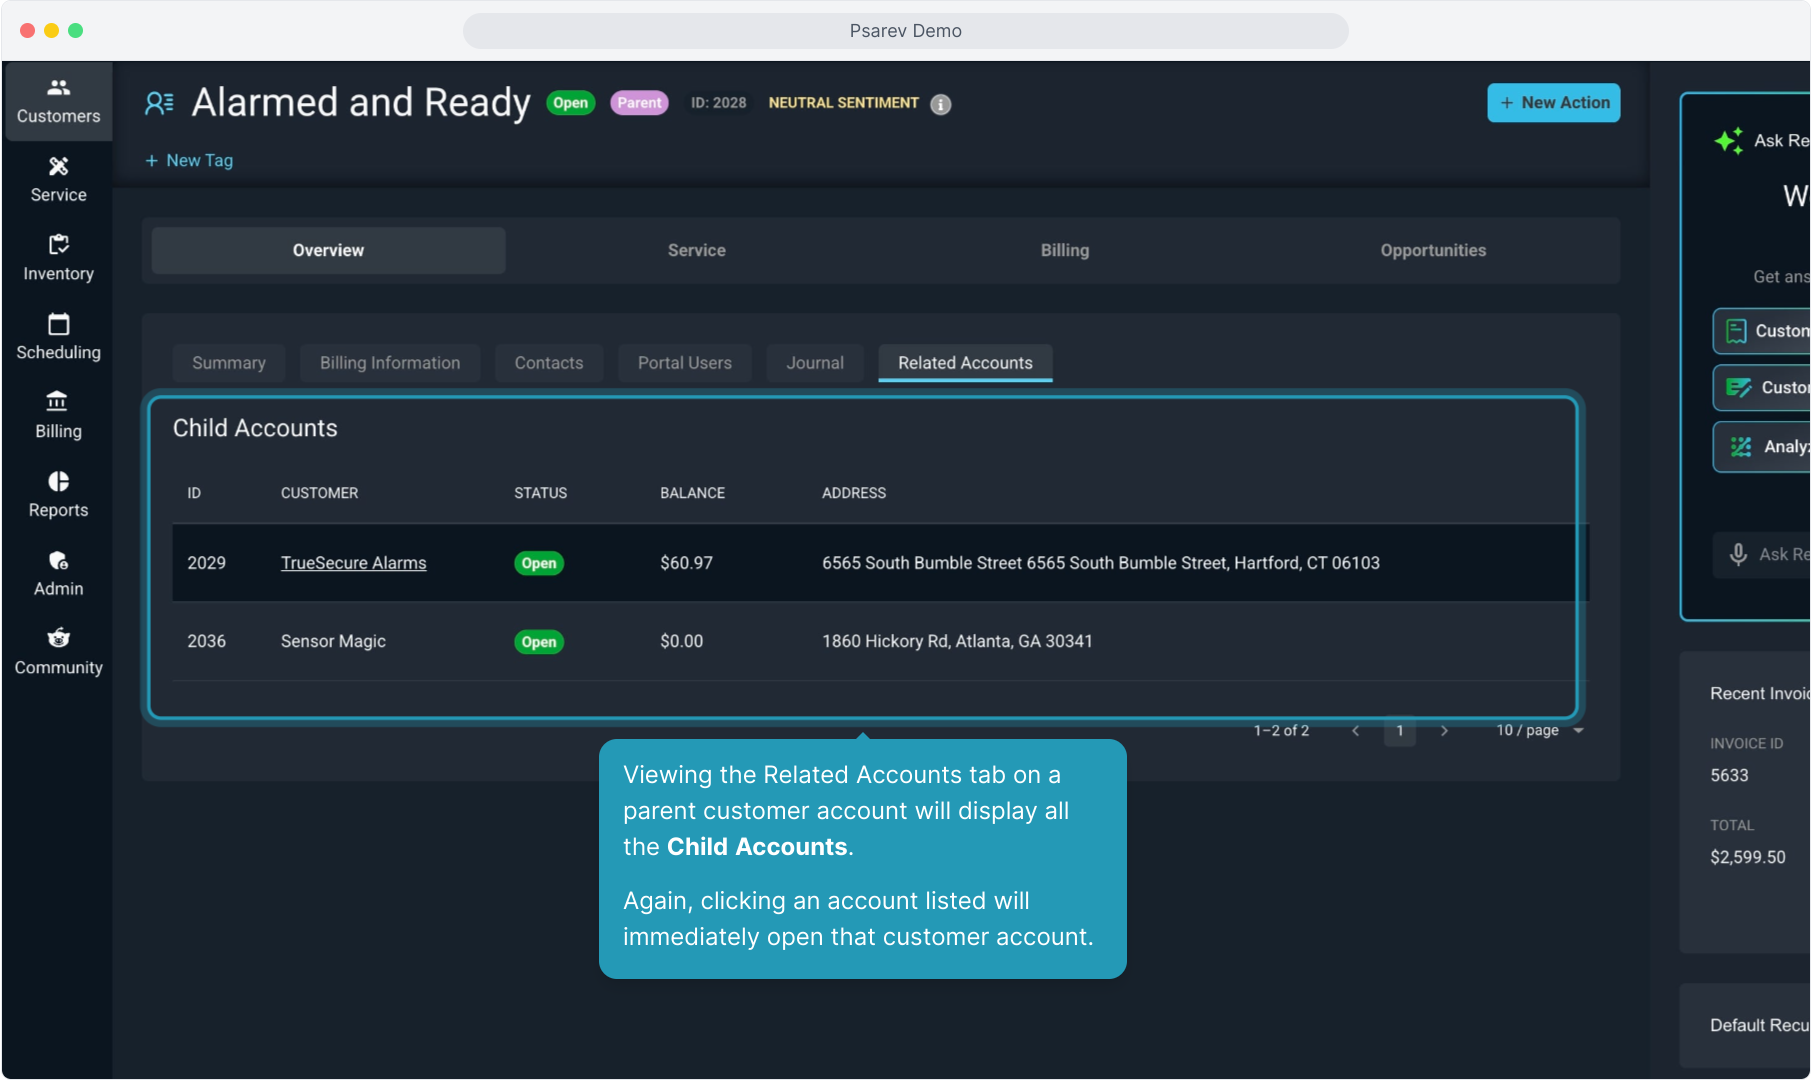This screenshot has height=1080, width=1812.
Task: Click the microphone icon in Ask panel
Action: pos(1738,554)
